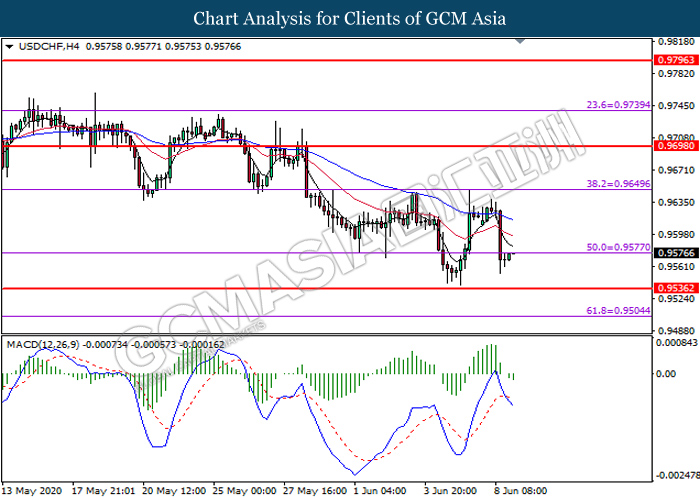Click the USDCHF,H4 symbol label

(49, 46)
